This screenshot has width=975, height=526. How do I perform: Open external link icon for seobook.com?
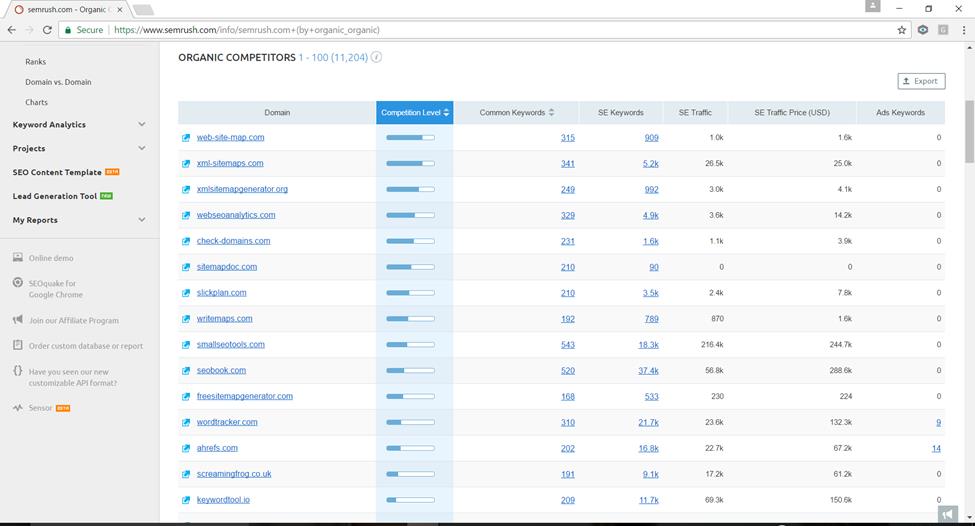pyautogui.click(x=186, y=371)
